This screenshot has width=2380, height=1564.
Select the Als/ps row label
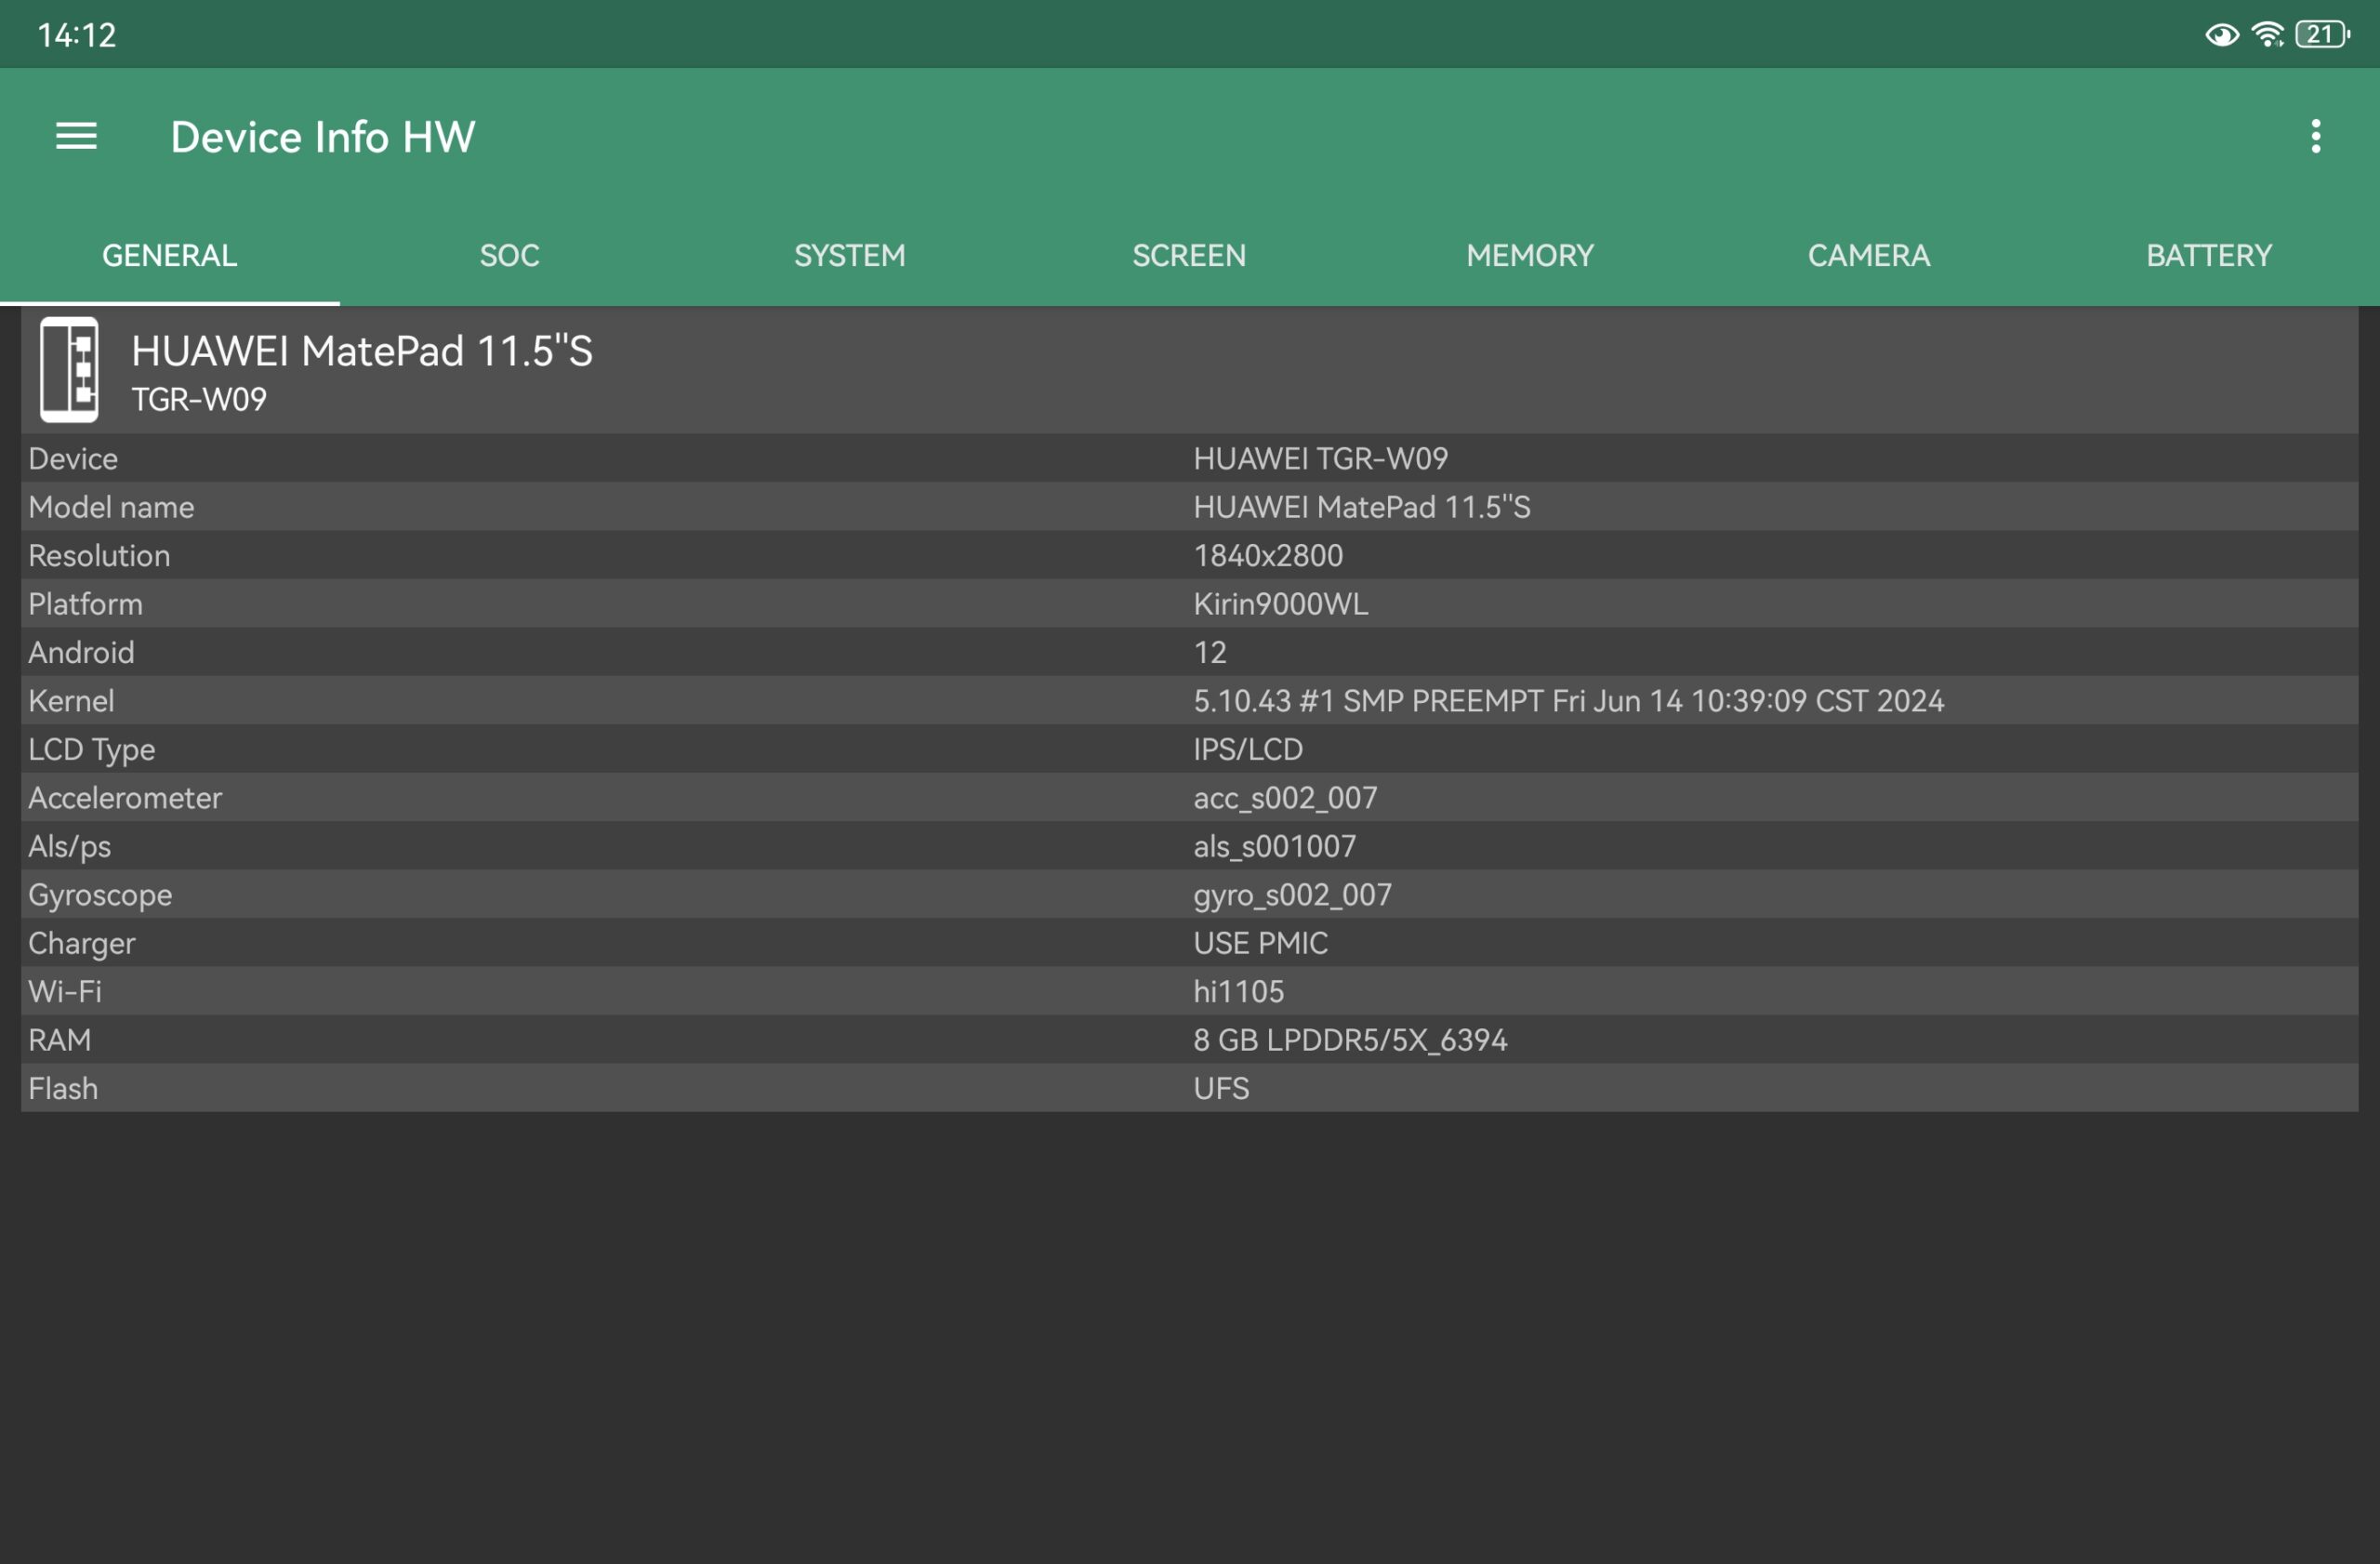point(69,847)
